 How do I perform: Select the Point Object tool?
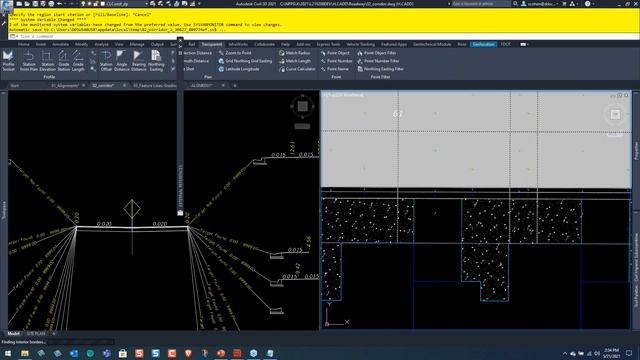[x=335, y=53]
